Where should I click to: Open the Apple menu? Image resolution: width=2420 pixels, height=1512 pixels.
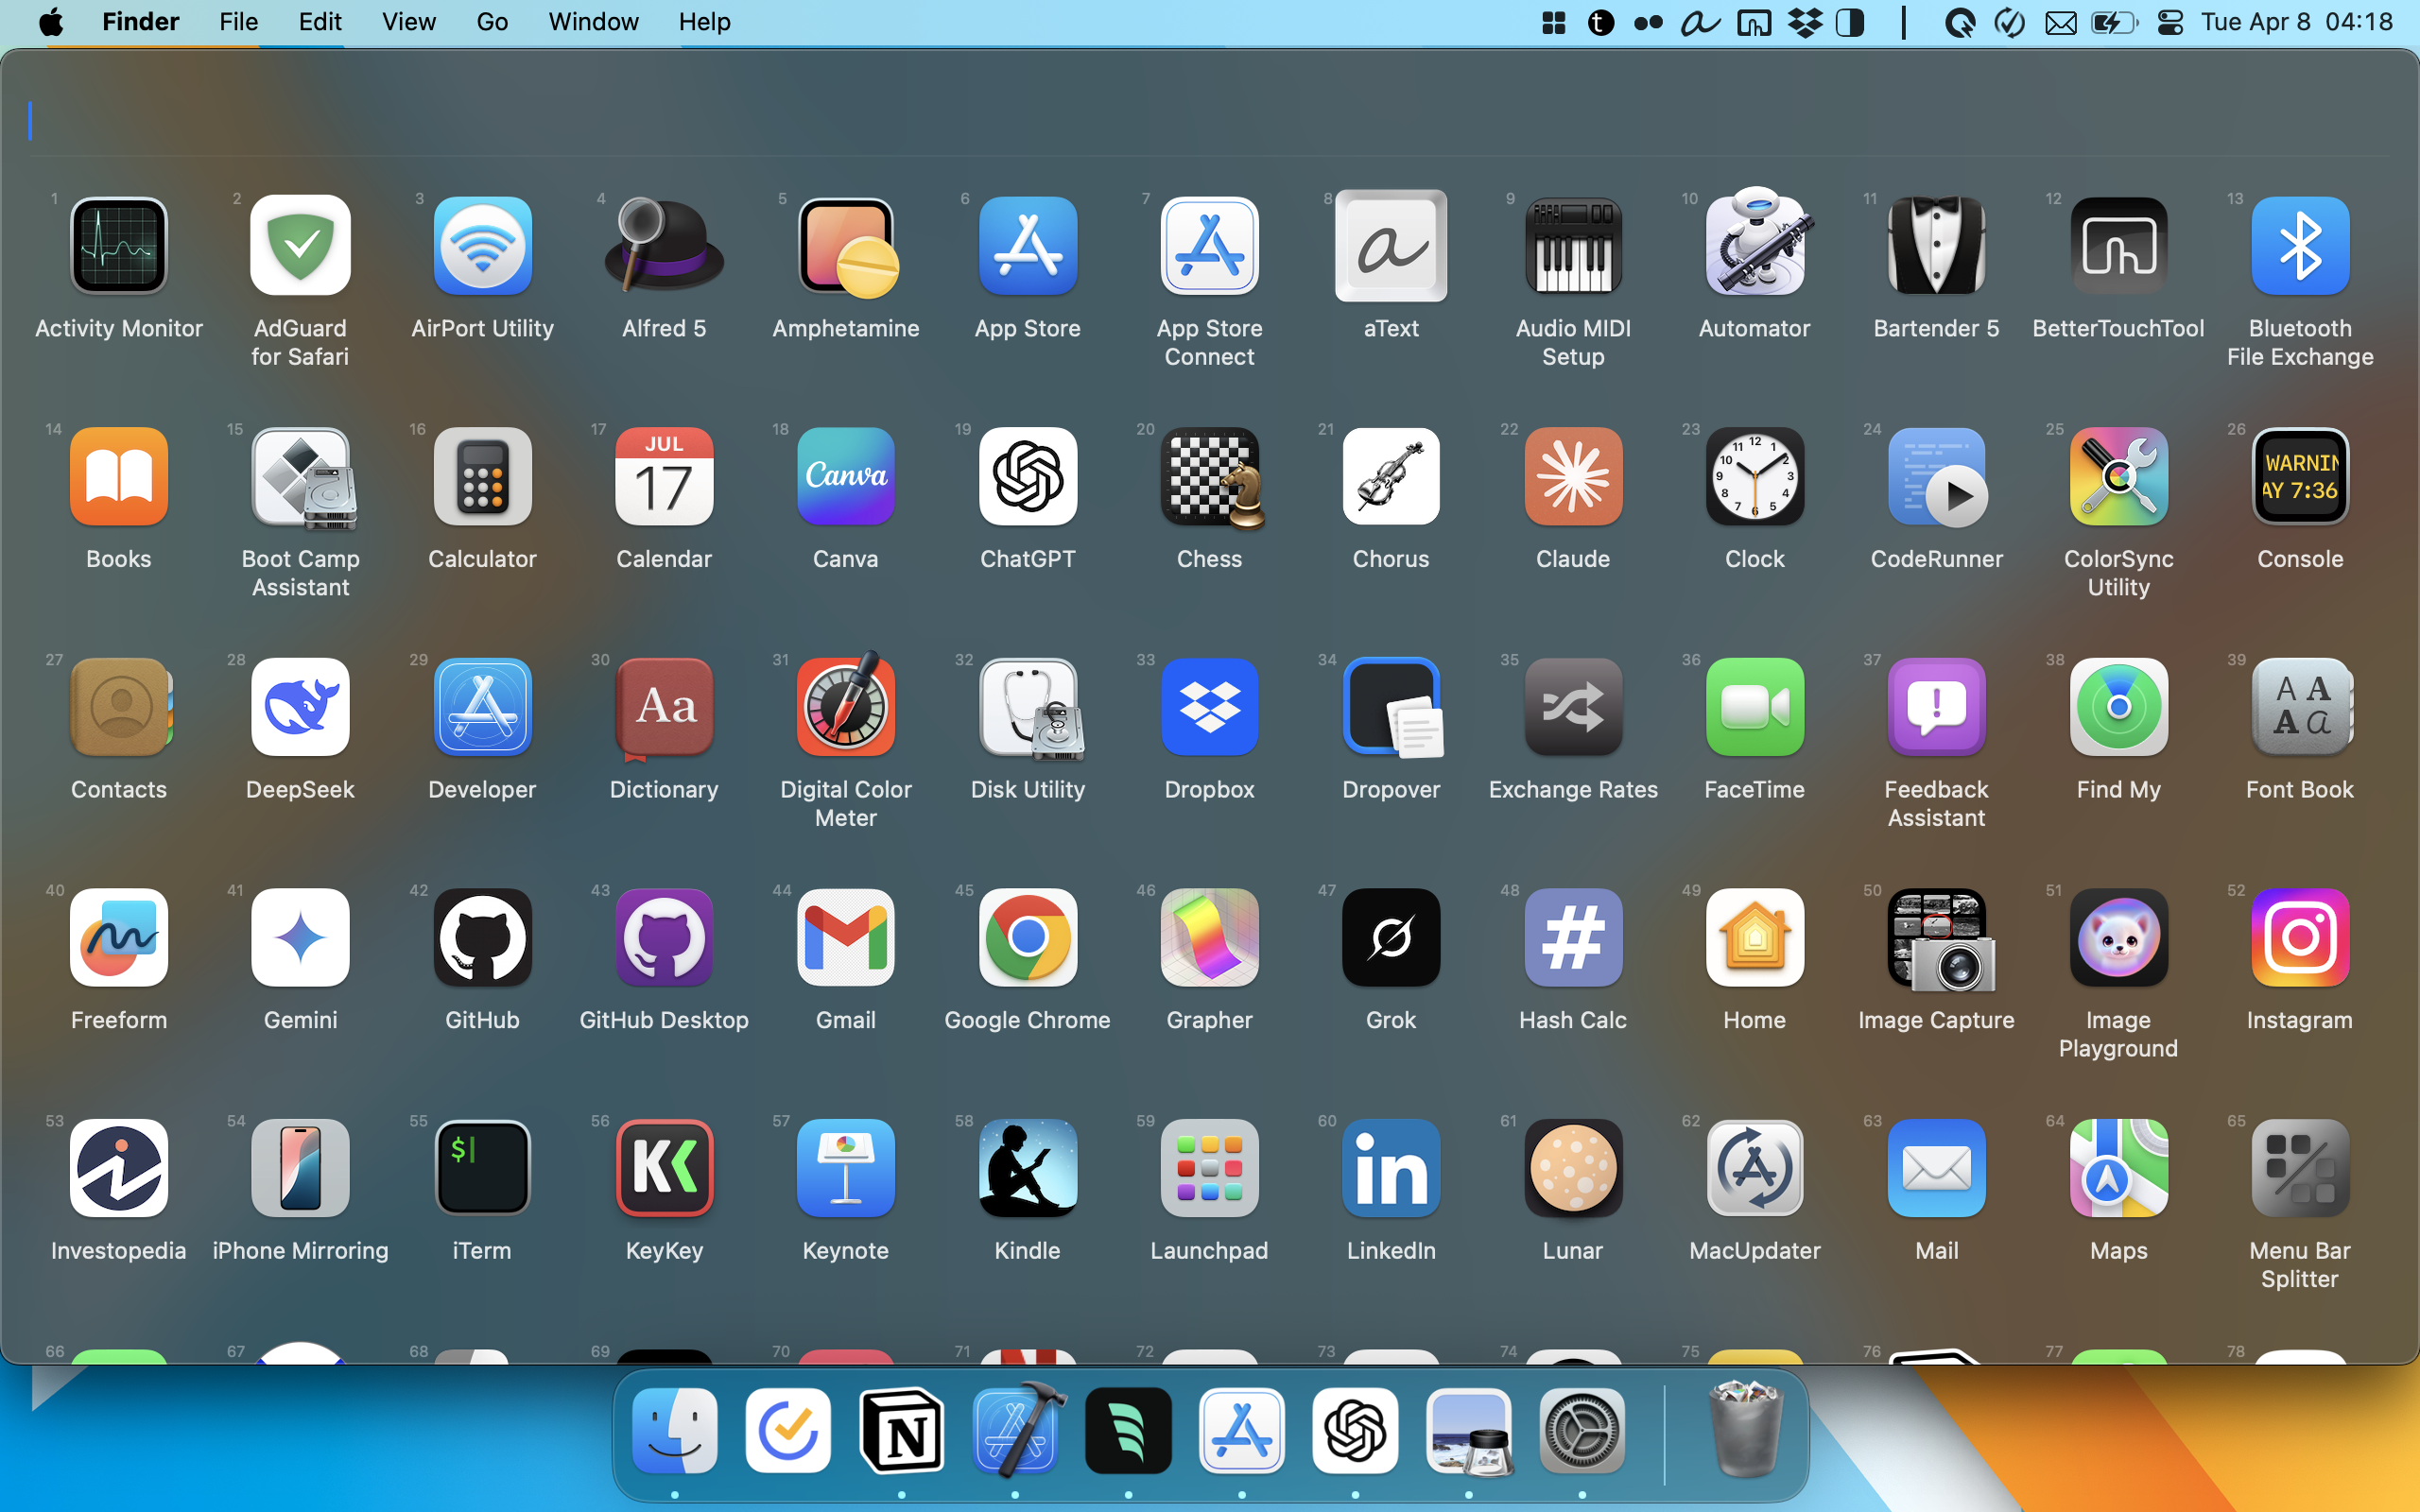click(x=52, y=22)
